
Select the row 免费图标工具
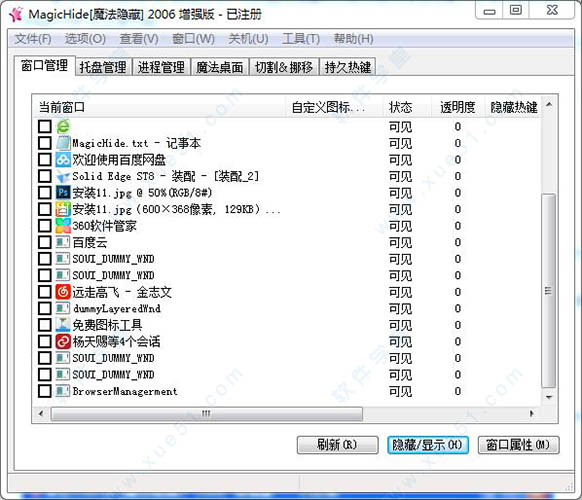click(288, 325)
